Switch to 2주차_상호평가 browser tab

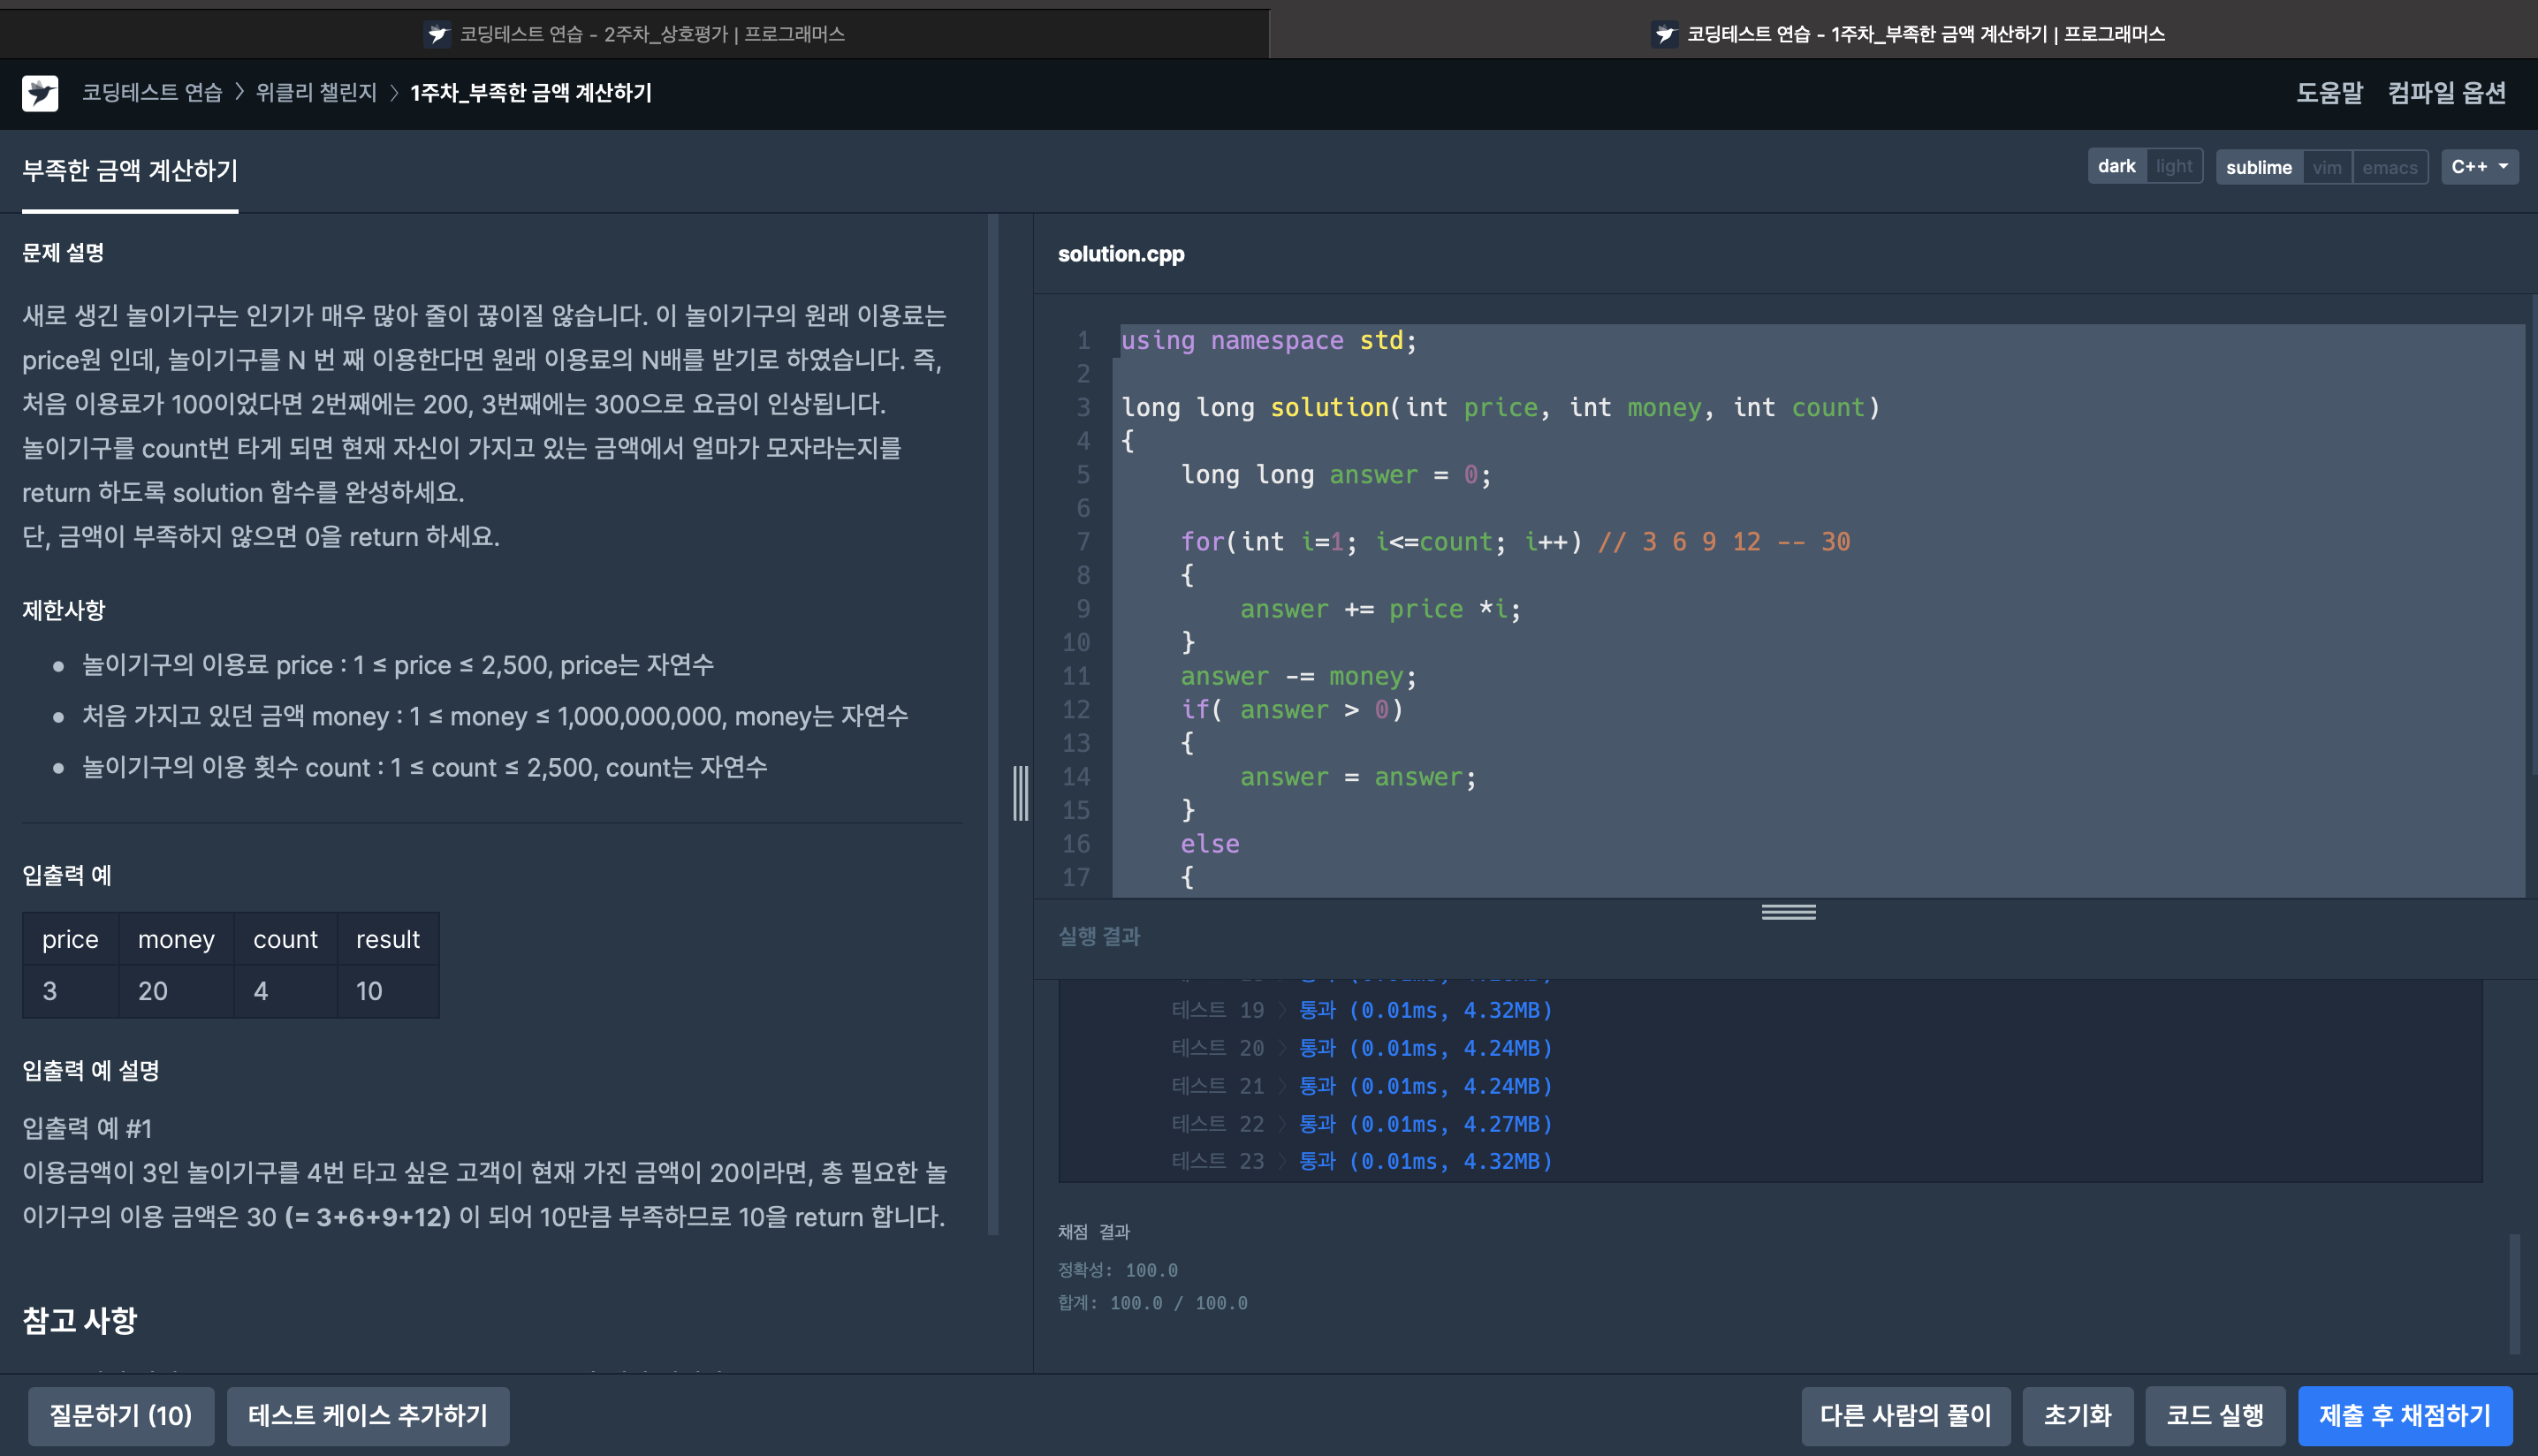[x=634, y=34]
